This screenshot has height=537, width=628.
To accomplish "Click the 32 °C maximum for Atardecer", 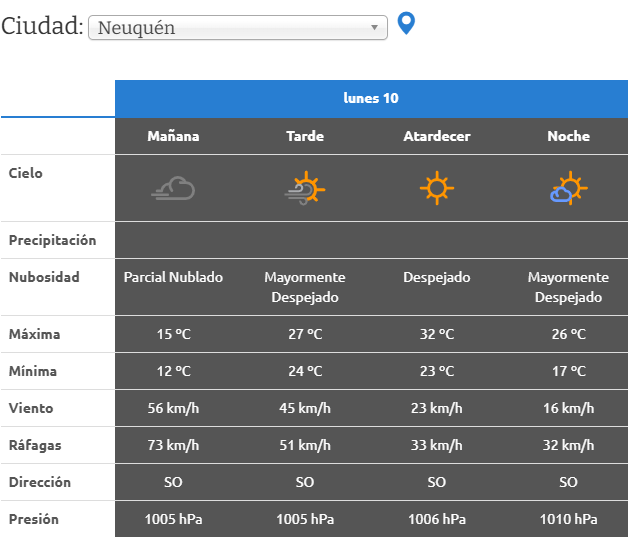I will click(x=437, y=334).
